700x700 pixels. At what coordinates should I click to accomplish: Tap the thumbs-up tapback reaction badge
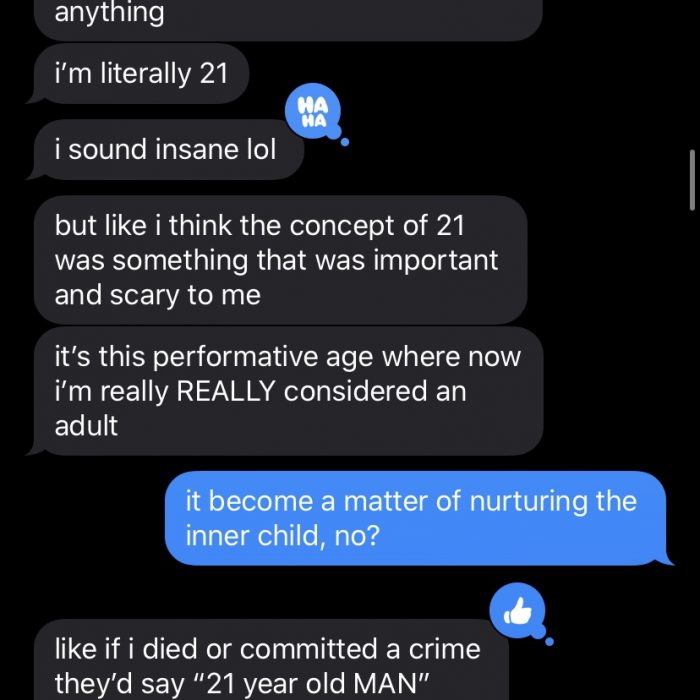(x=518, y=609)
